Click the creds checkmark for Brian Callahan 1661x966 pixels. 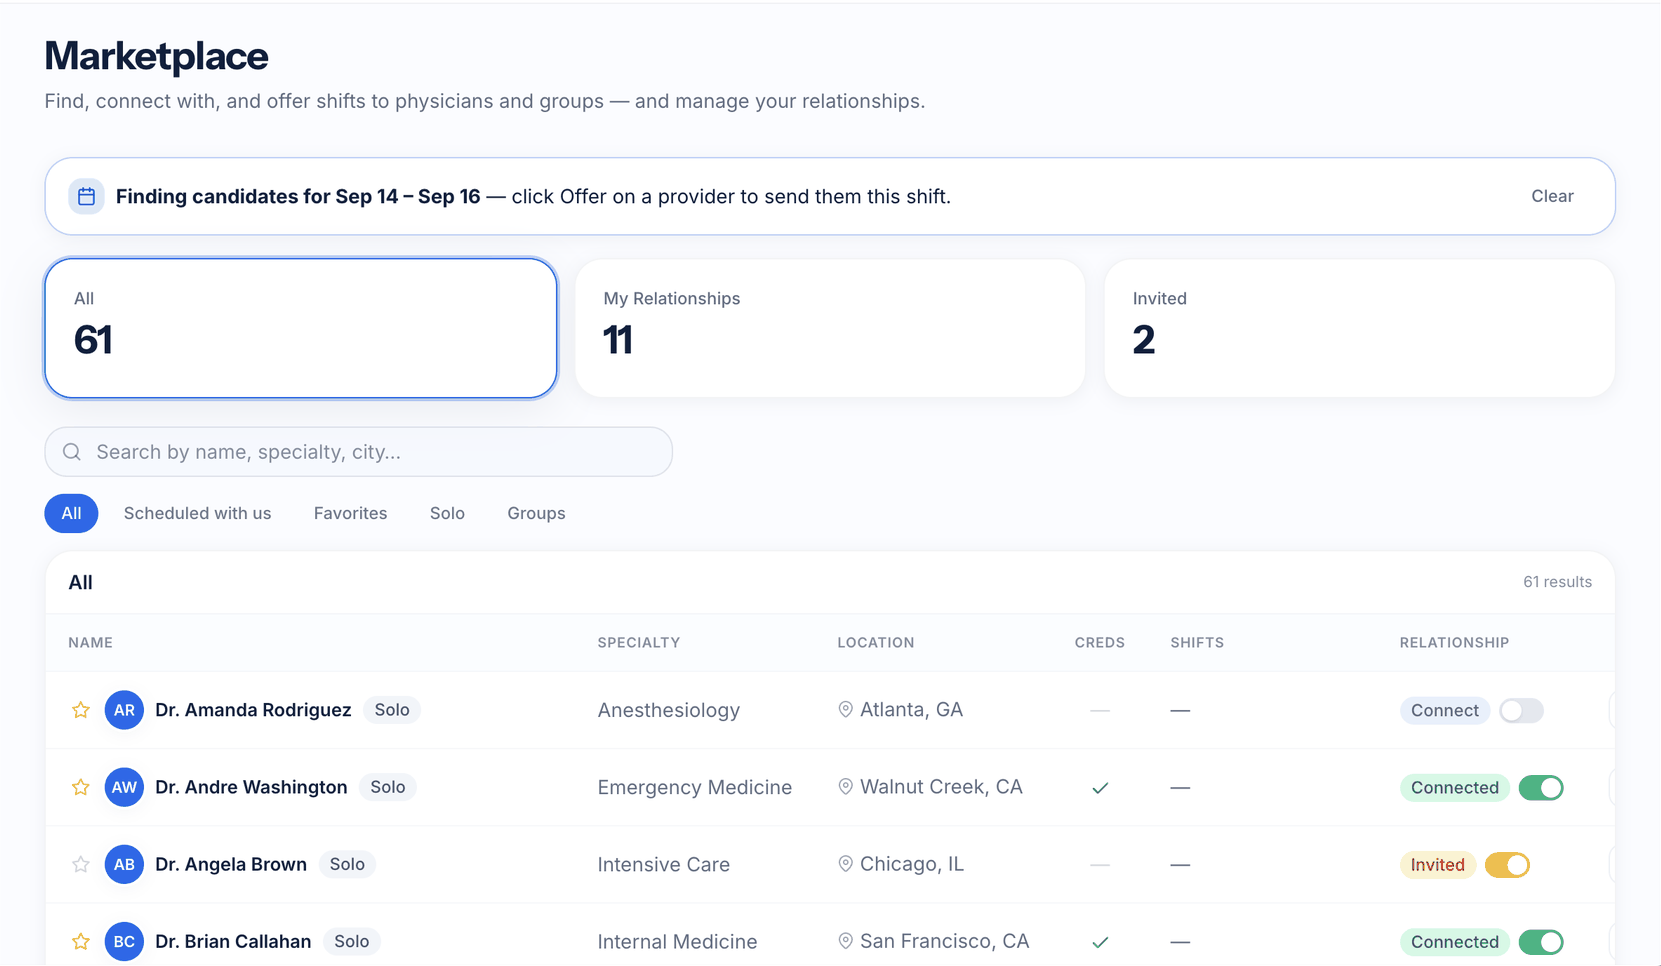click(1100, 942)
